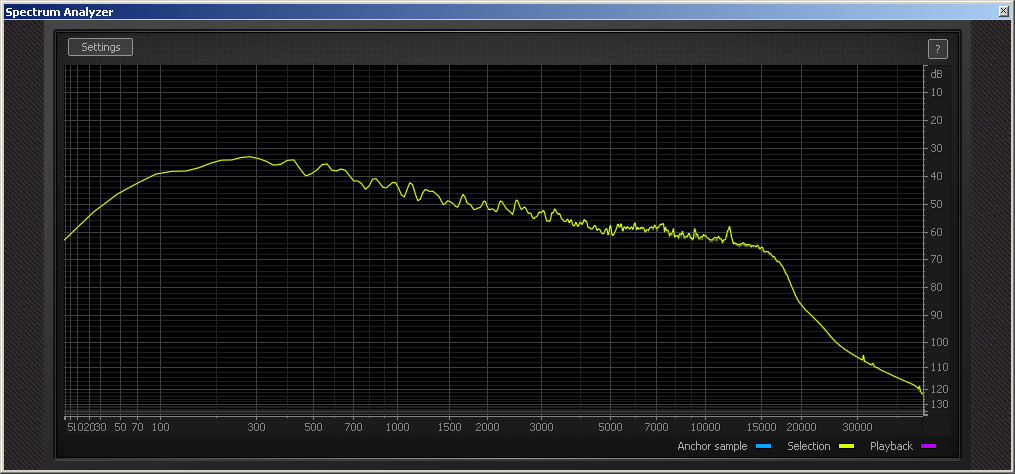The height and width of the screenshot is (474, 1015).
Task: Close the Spectrum Analyzer window
Action: coord(1003,11)
